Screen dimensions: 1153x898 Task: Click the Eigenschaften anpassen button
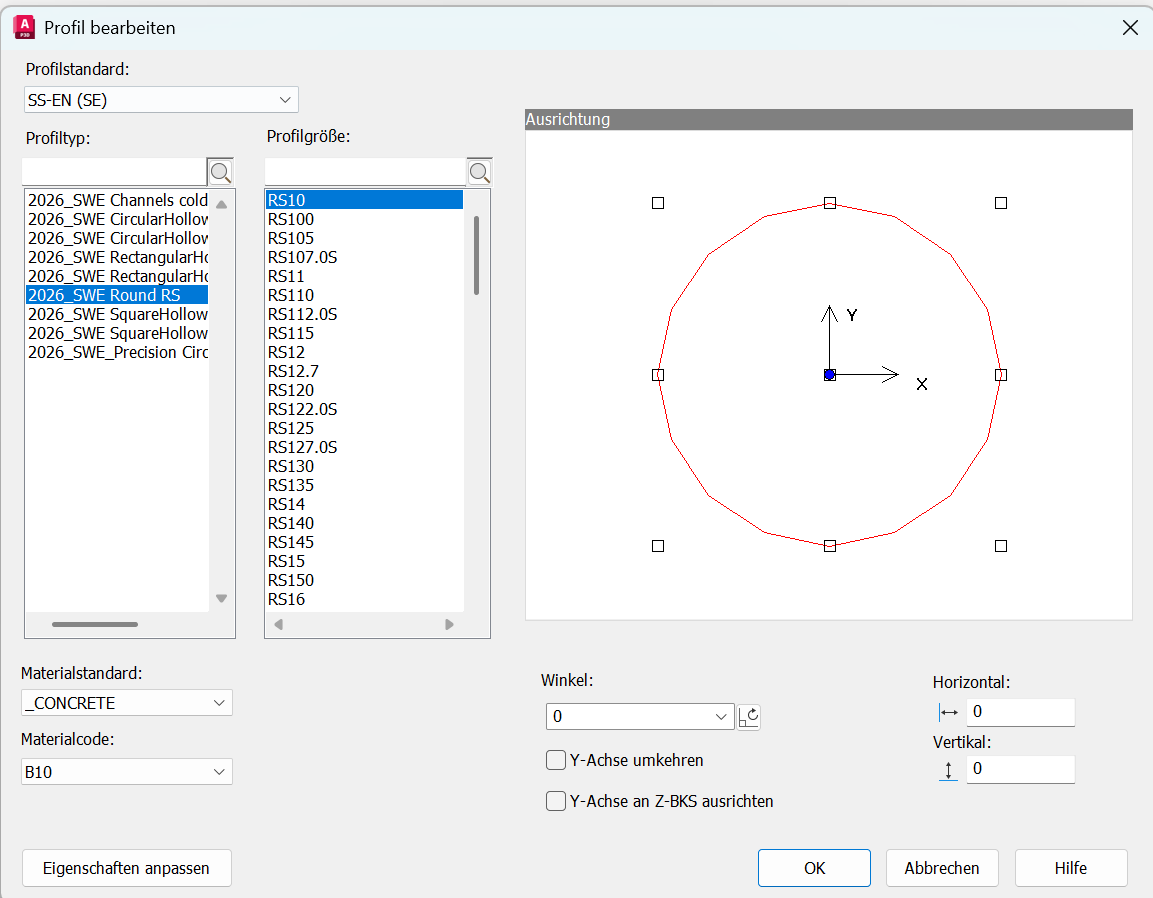127,868
